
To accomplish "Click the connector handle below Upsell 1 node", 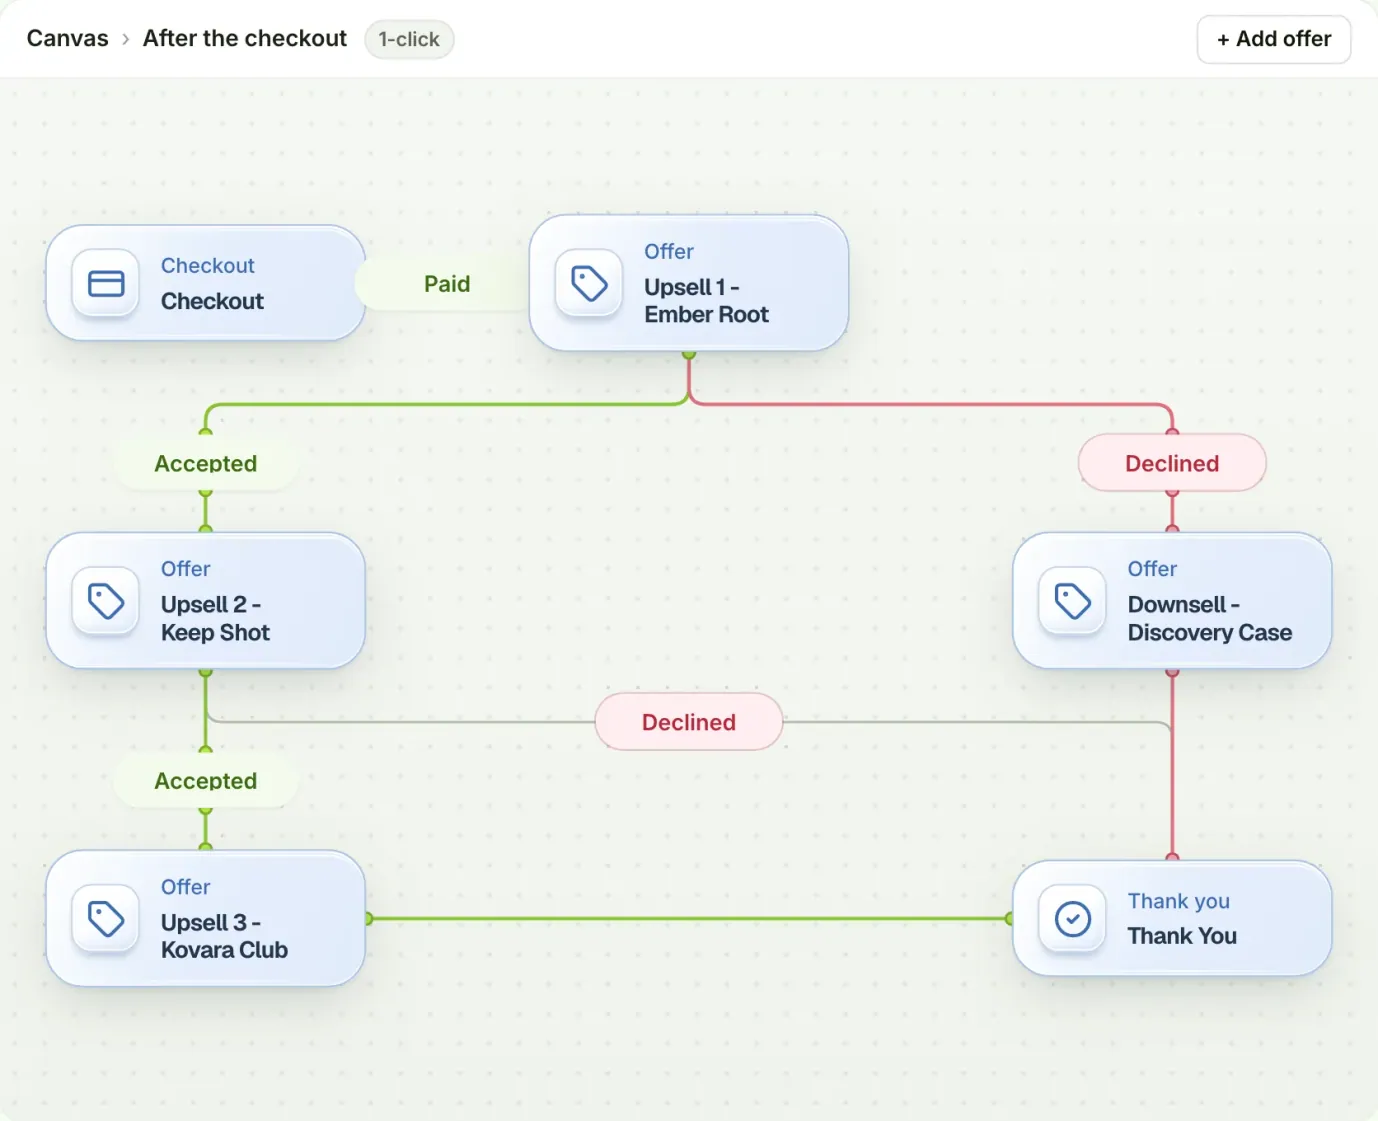I will (x=689, y=355).
